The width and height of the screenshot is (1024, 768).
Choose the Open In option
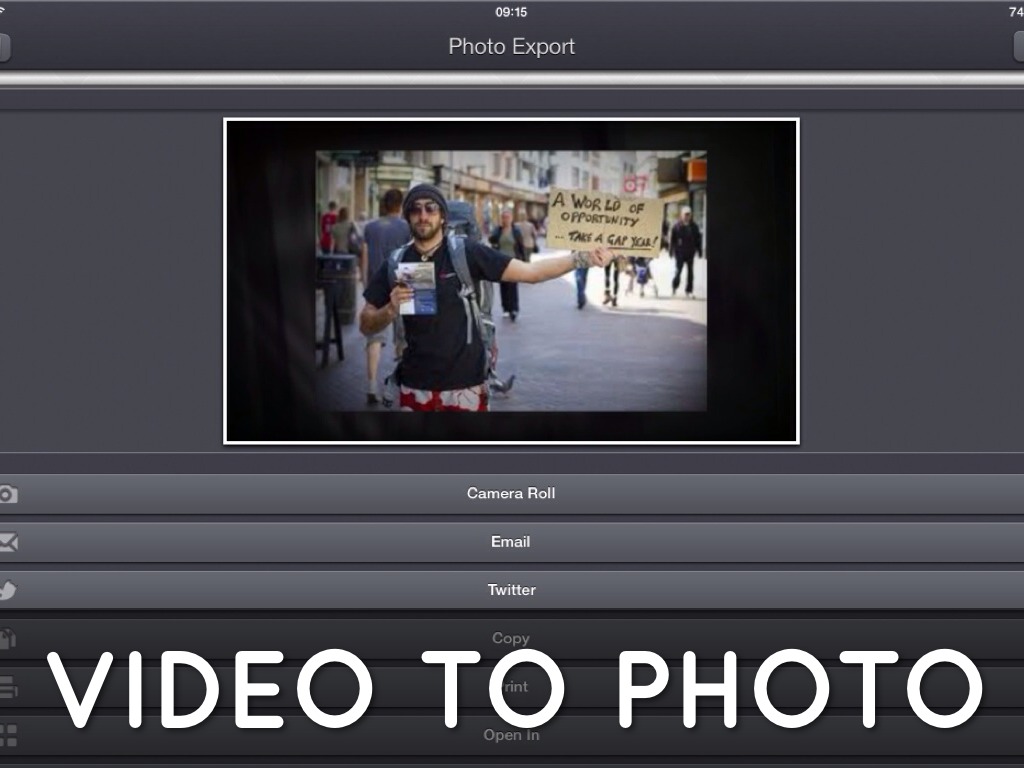[x=511, y=736]
